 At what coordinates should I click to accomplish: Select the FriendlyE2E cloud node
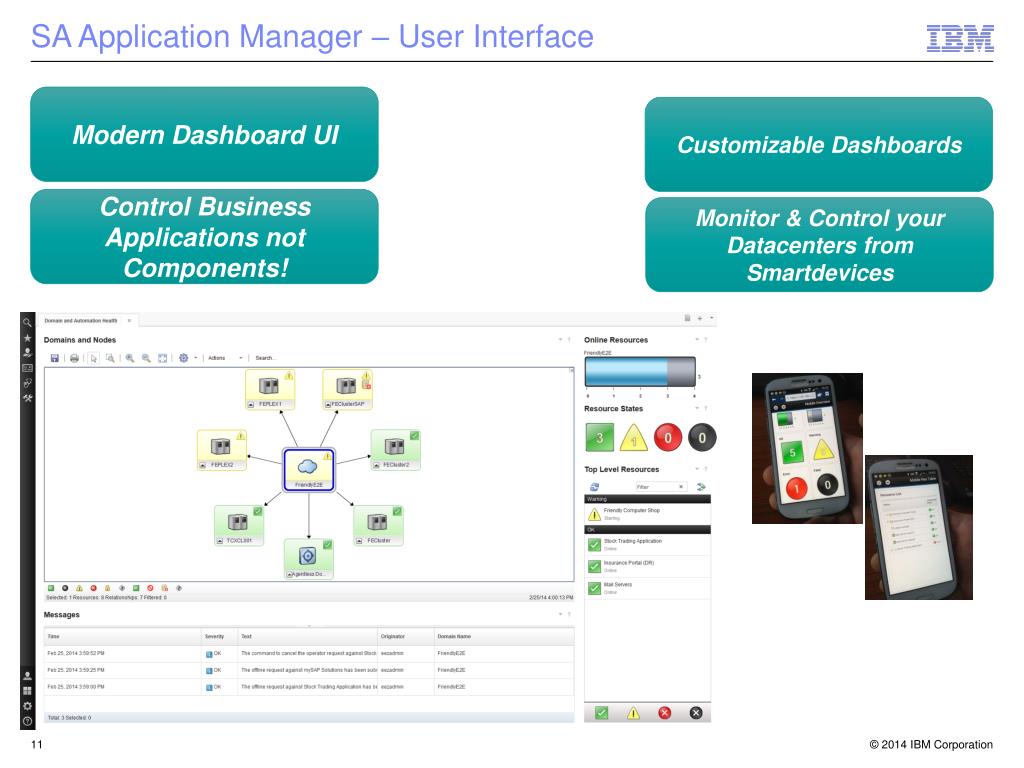[x=308, y=466]
